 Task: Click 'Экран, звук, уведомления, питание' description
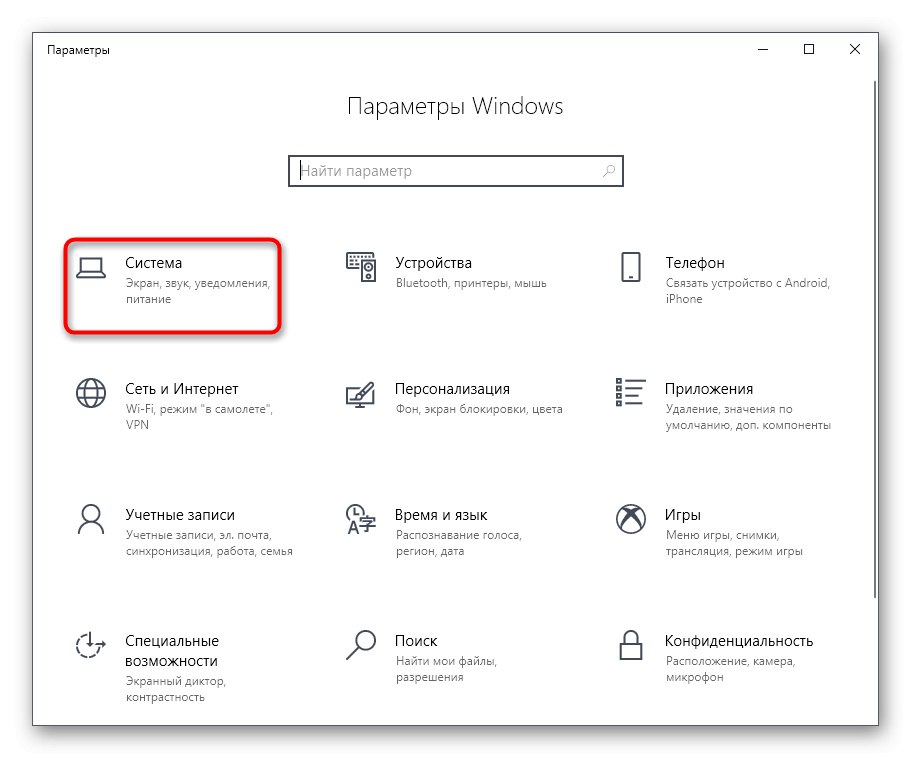pos(198,291)
